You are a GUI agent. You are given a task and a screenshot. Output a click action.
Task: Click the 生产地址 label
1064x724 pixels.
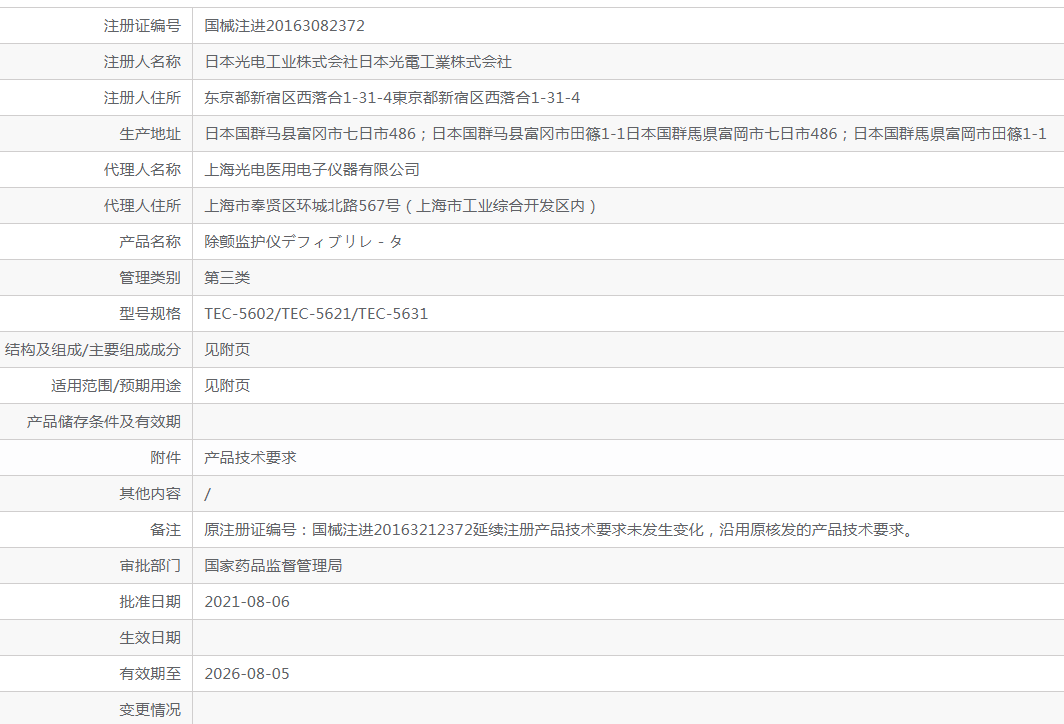(x=150, y=134)
